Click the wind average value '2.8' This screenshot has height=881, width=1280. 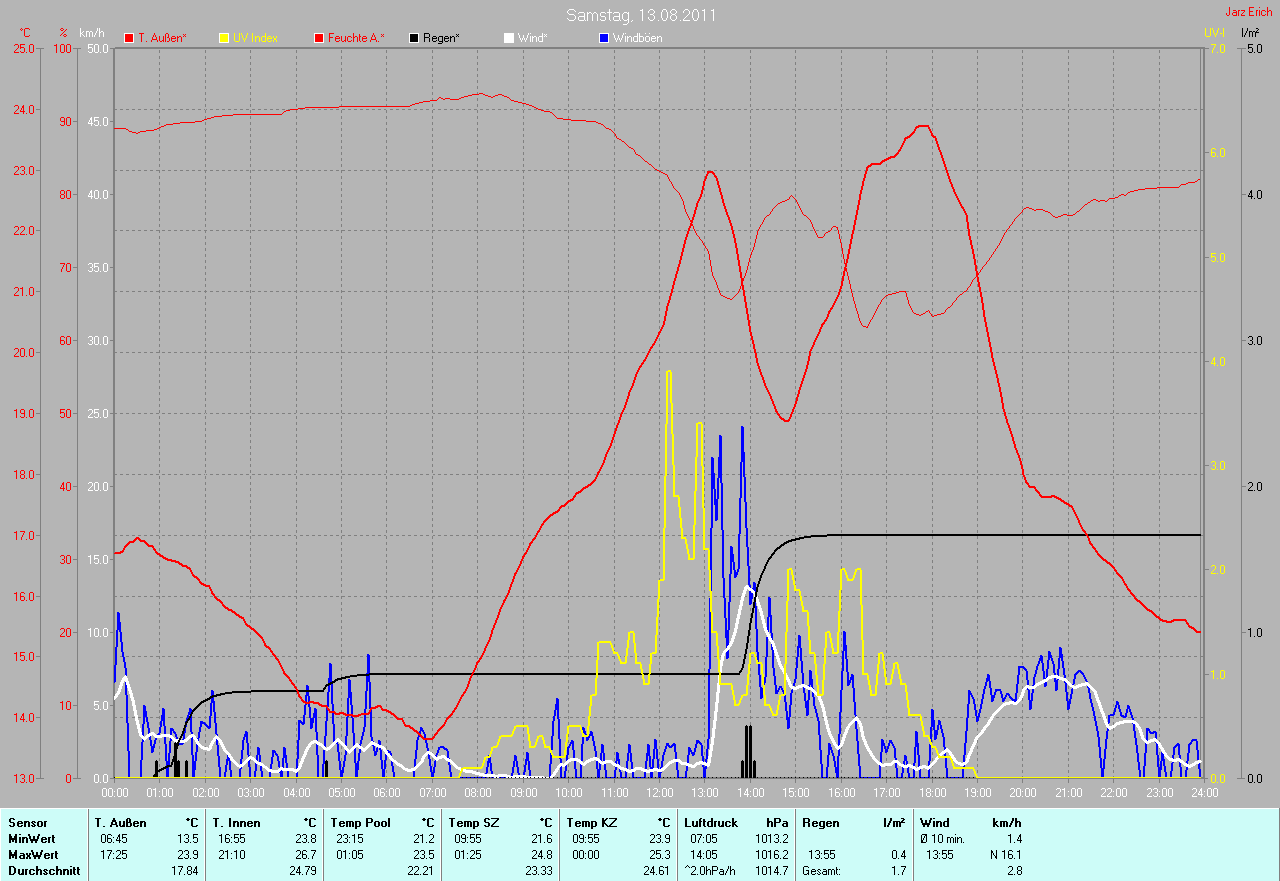click(x=1014, y=871)
